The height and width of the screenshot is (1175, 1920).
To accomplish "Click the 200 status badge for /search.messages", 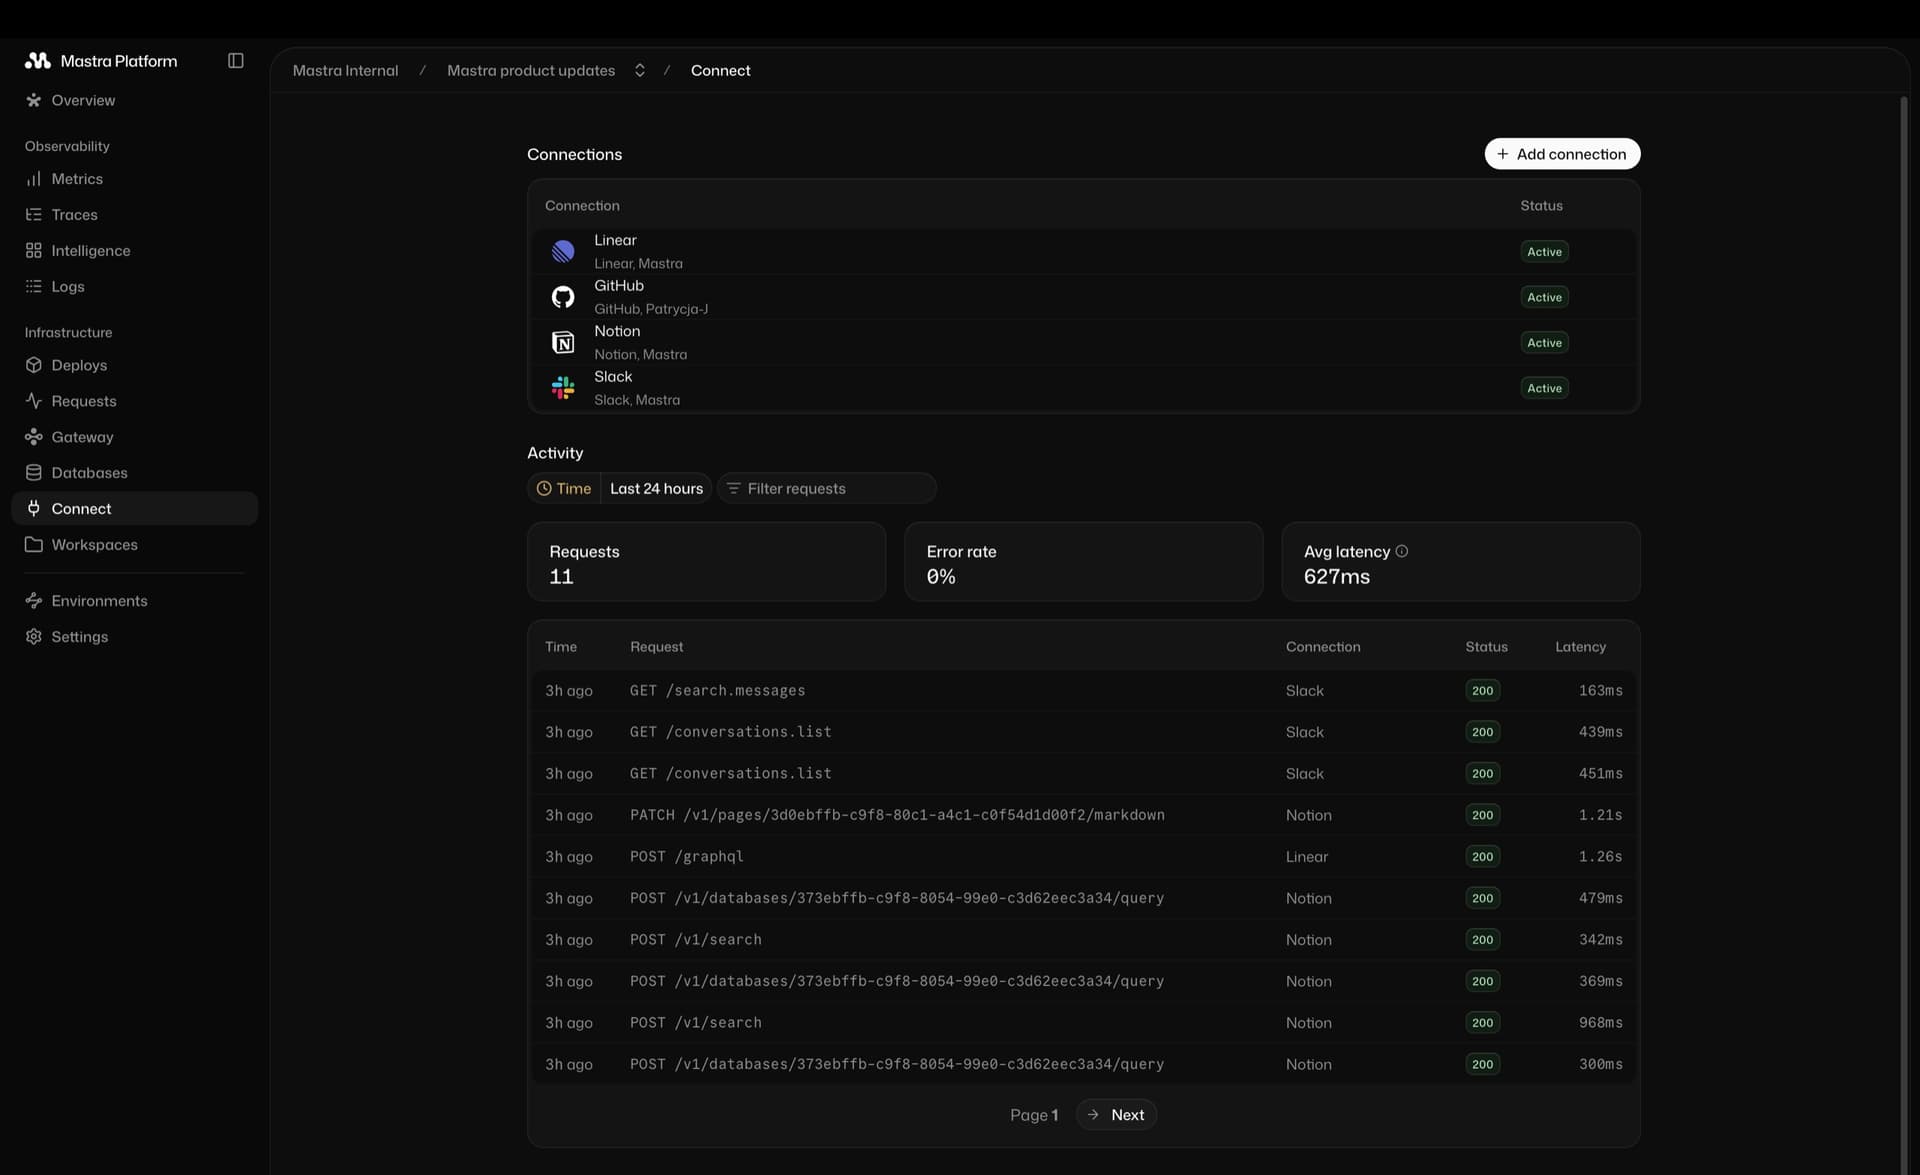I will [x=1482, y=691].
